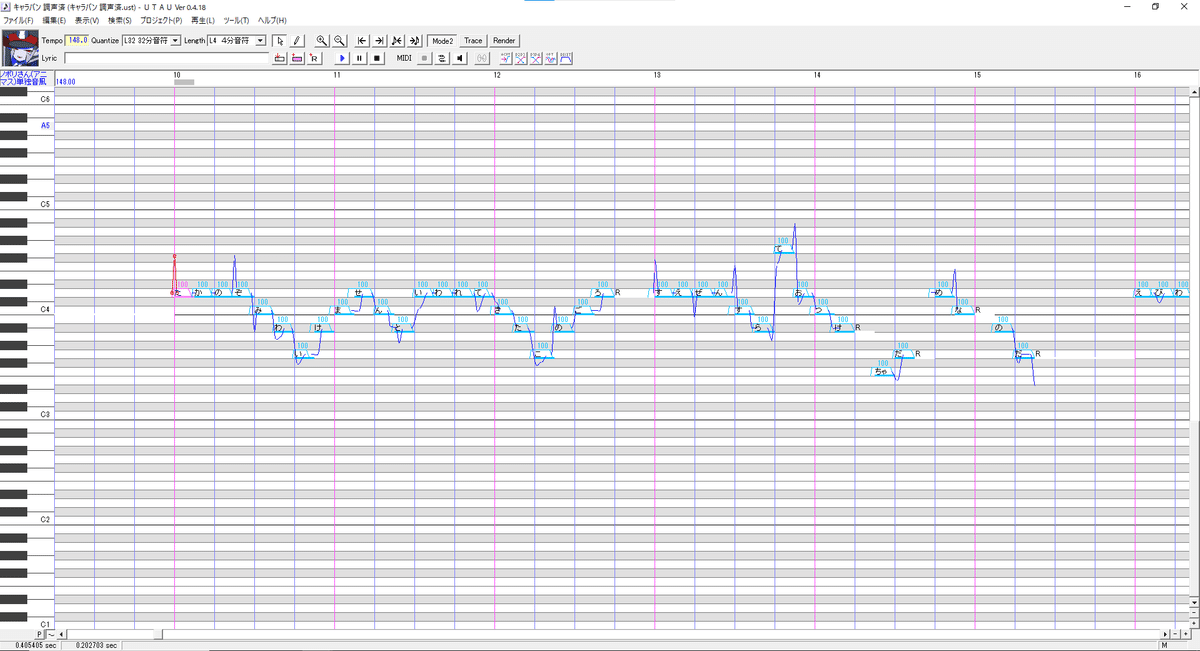Click horizontal zoom plus button
The image size is (1200, 651).
[1186, 634]
